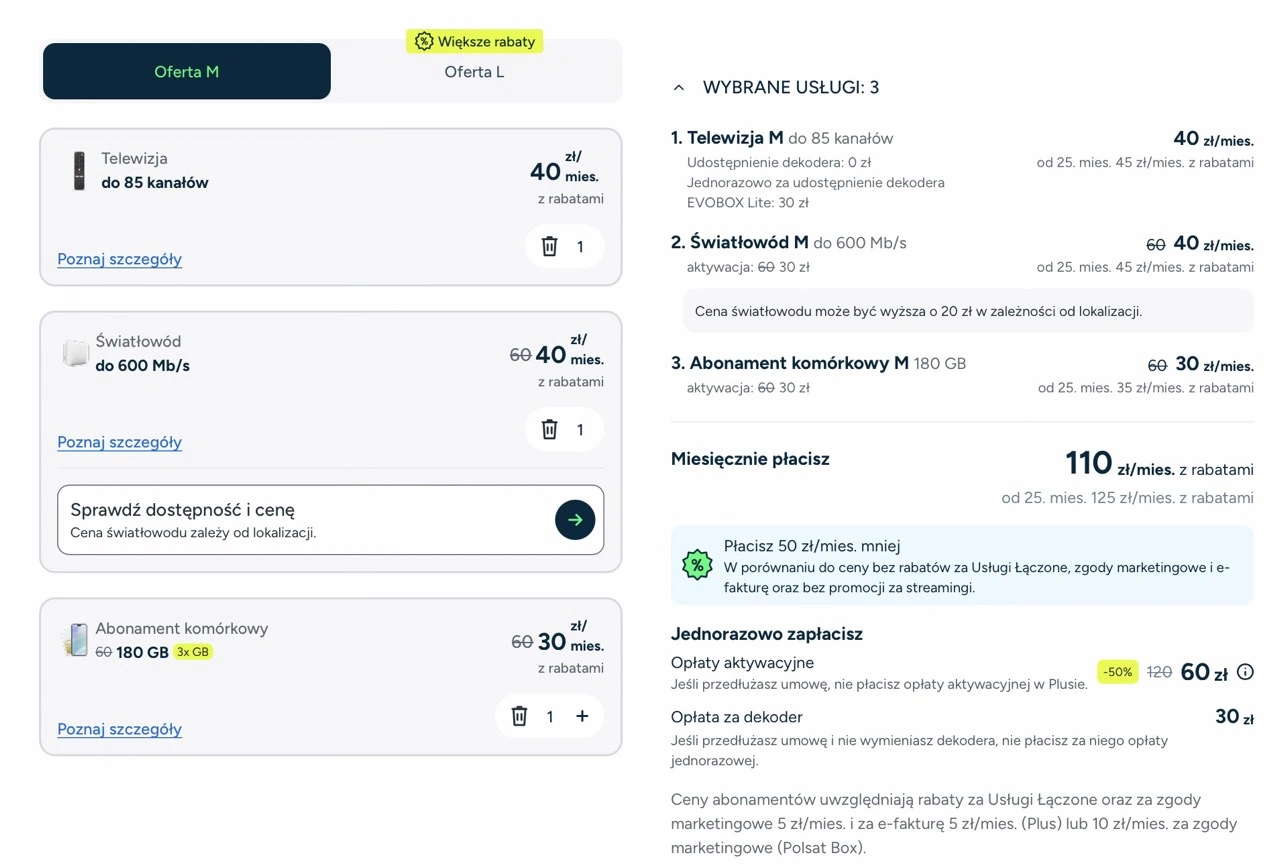This screenshot has height=864, width=1280.
Task: Click the -50% discount tag
Action: coord(1118,672)
